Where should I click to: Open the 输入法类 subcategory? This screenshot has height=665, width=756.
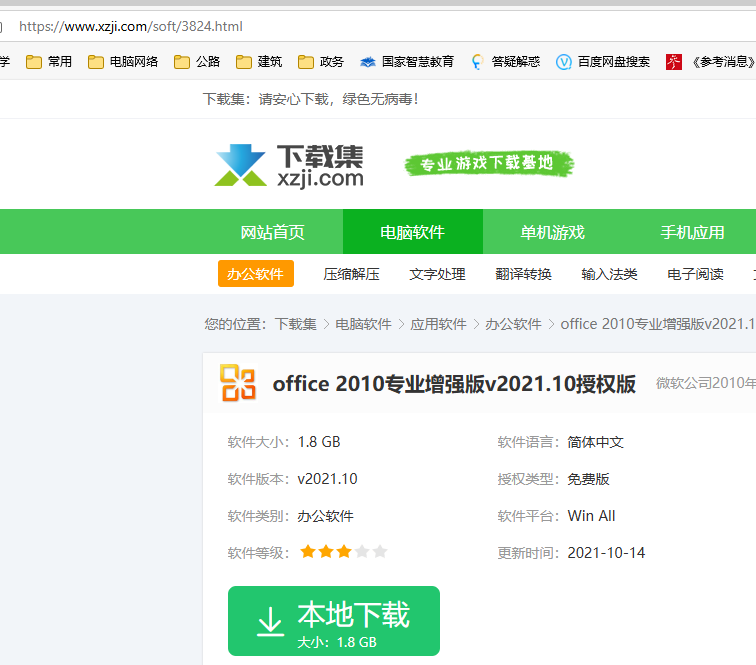[609, 274]
